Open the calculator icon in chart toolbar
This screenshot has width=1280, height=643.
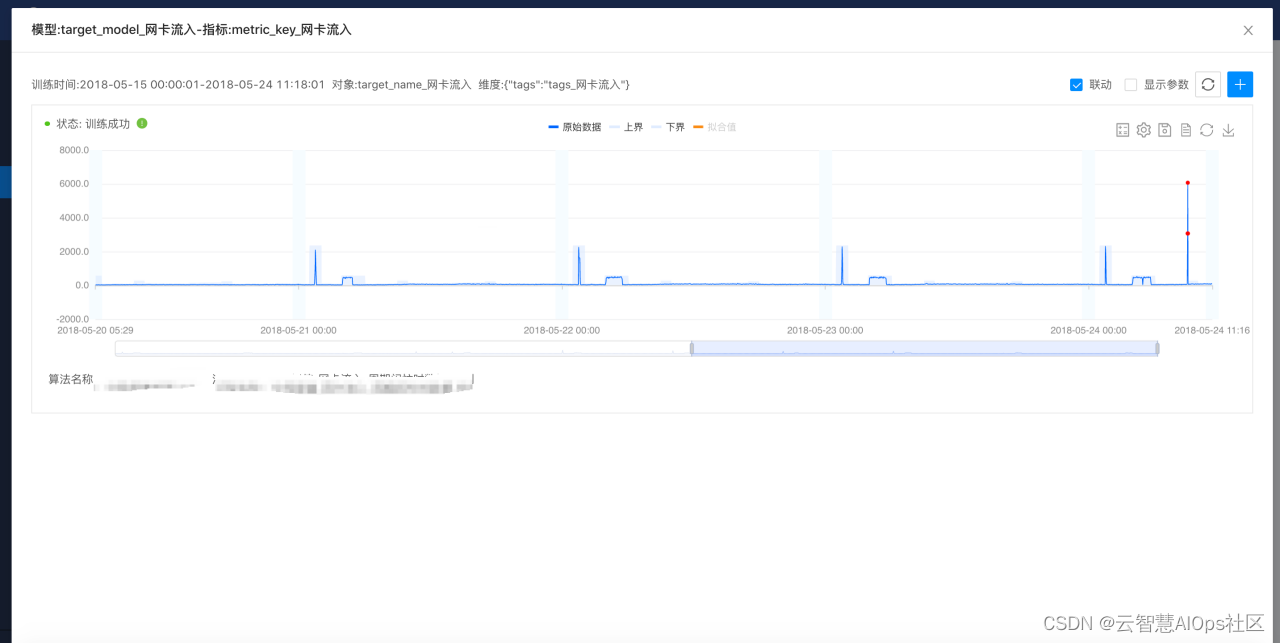click(x=1122, y=130)
